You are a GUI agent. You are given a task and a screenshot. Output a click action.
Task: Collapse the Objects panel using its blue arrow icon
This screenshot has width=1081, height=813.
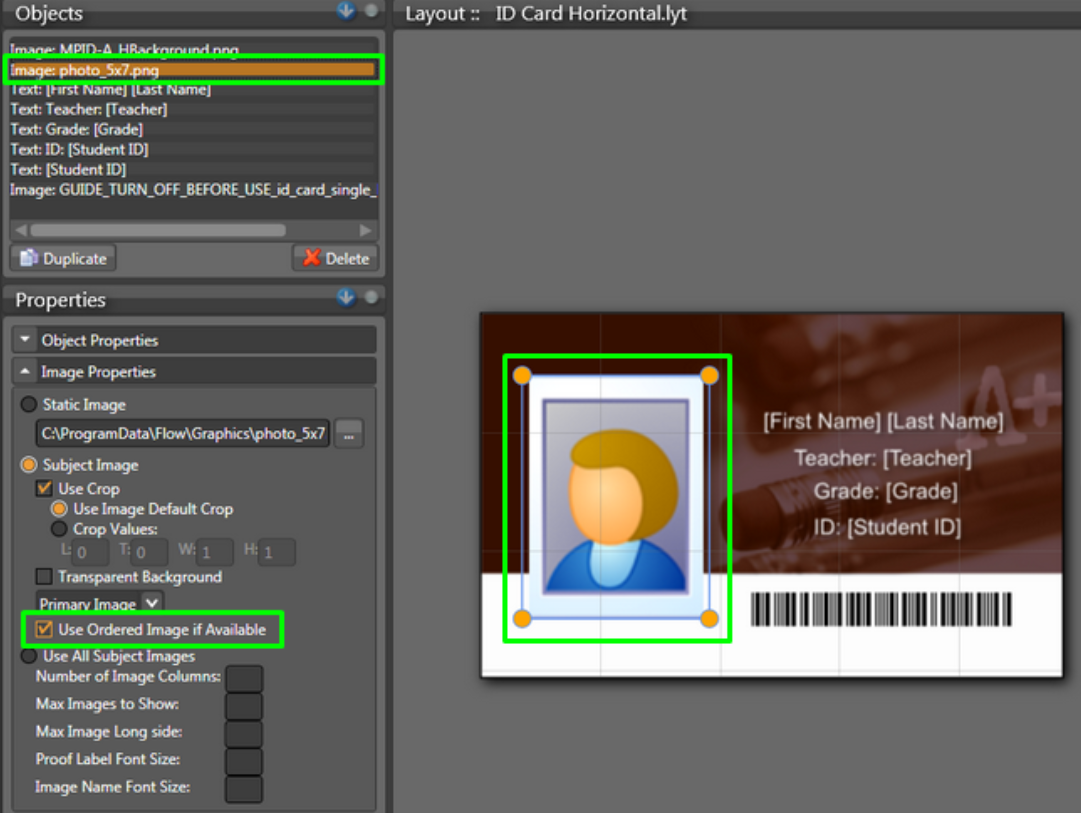tap(346, 11)
